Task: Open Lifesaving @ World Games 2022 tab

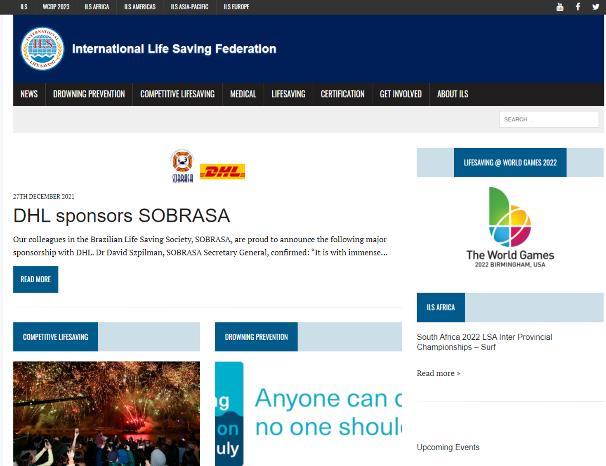Action: coord(510,162)
